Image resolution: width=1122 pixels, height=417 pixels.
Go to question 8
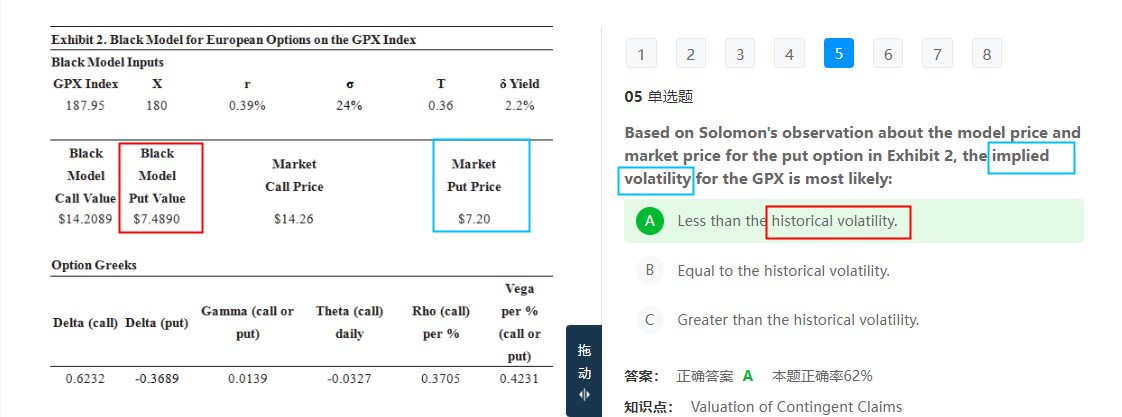click(986, 54)
